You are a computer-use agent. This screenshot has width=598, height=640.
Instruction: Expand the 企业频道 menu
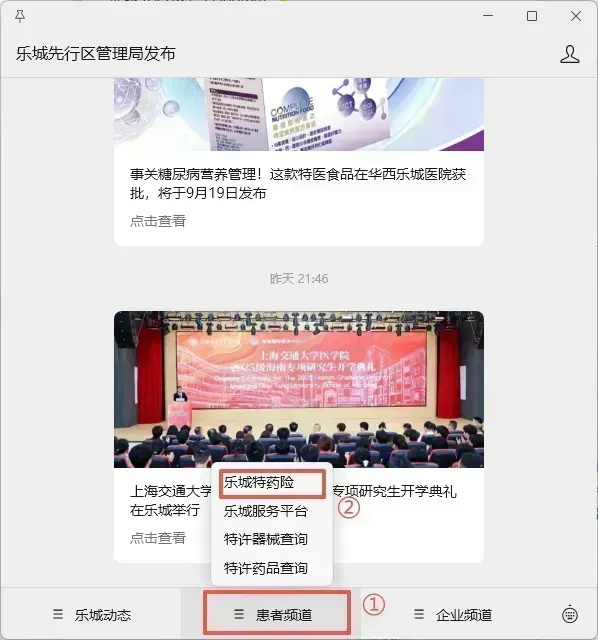click(x=452, y=614)
